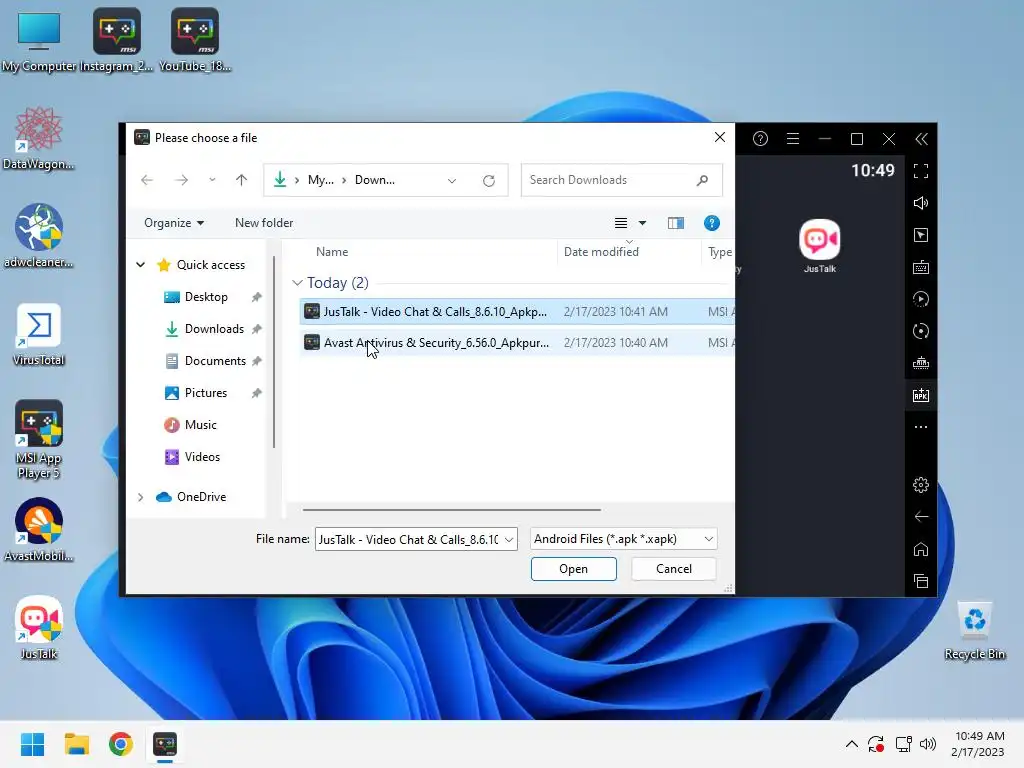Screen dimensions: 1024x768
Task: Open VirusTotal desktop shortcut
Action: 39,334
